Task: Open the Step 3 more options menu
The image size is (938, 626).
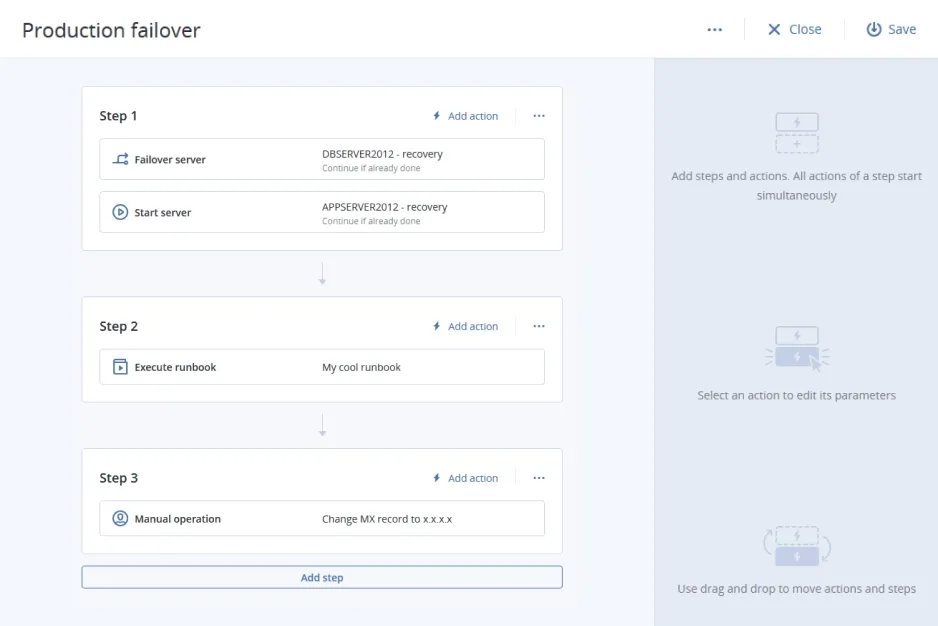Action: pos(539,478)
